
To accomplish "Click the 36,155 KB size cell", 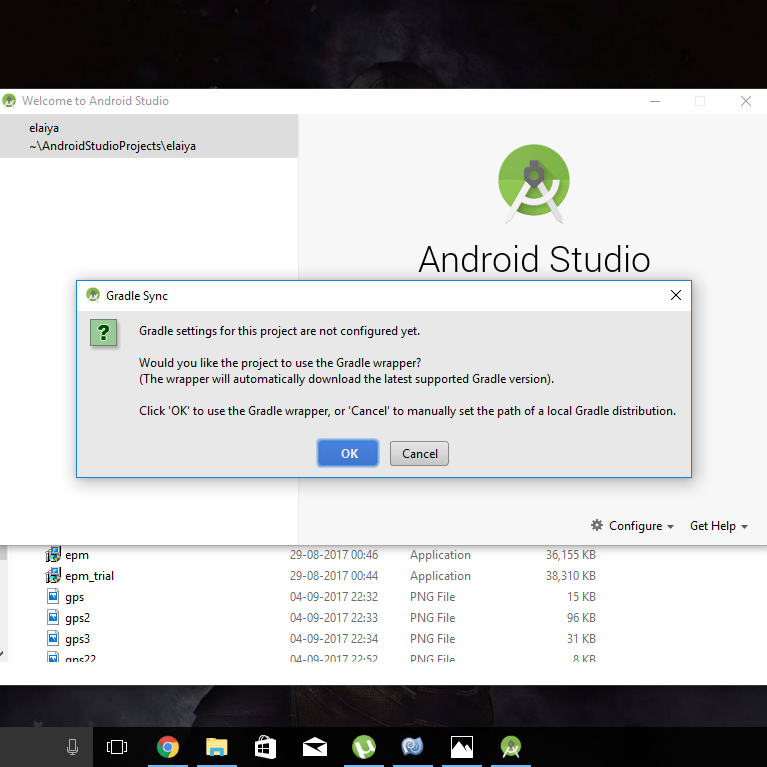I will click(x=570, y=555).
